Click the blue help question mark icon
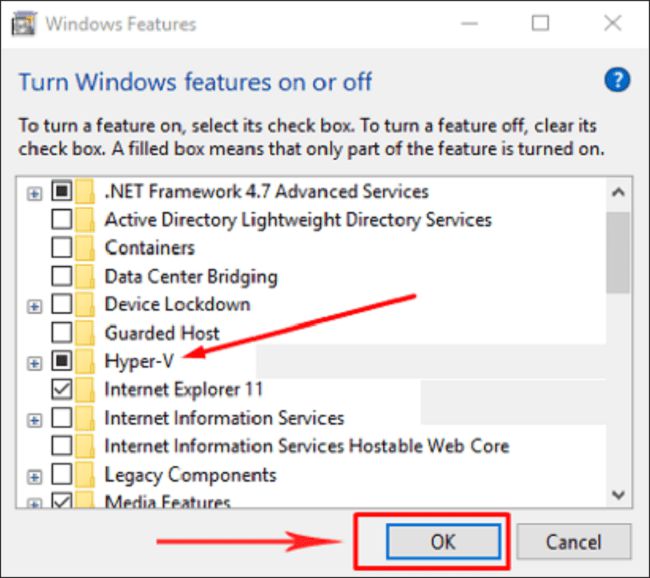 click(617, 80)
